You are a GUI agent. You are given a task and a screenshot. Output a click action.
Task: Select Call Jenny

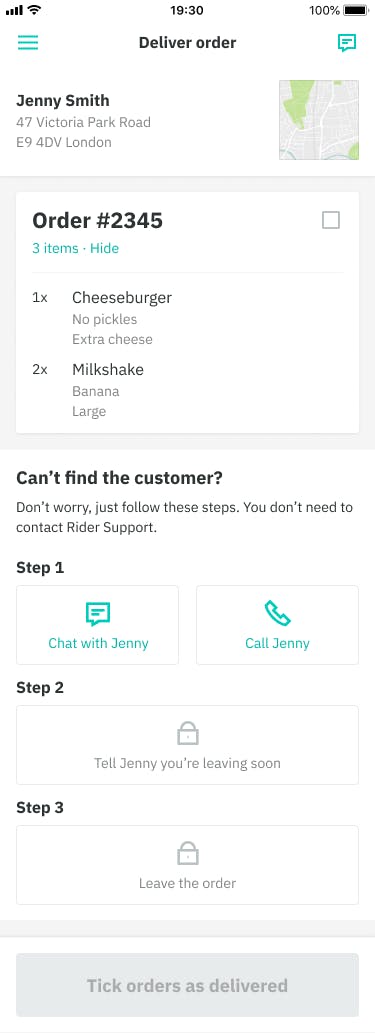[277, 625]
